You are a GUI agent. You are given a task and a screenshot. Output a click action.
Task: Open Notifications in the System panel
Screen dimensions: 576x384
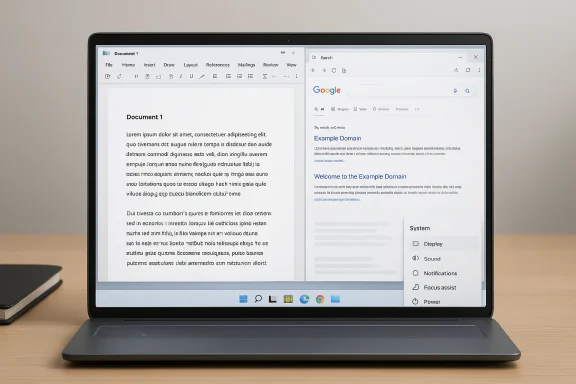[443, 273]
